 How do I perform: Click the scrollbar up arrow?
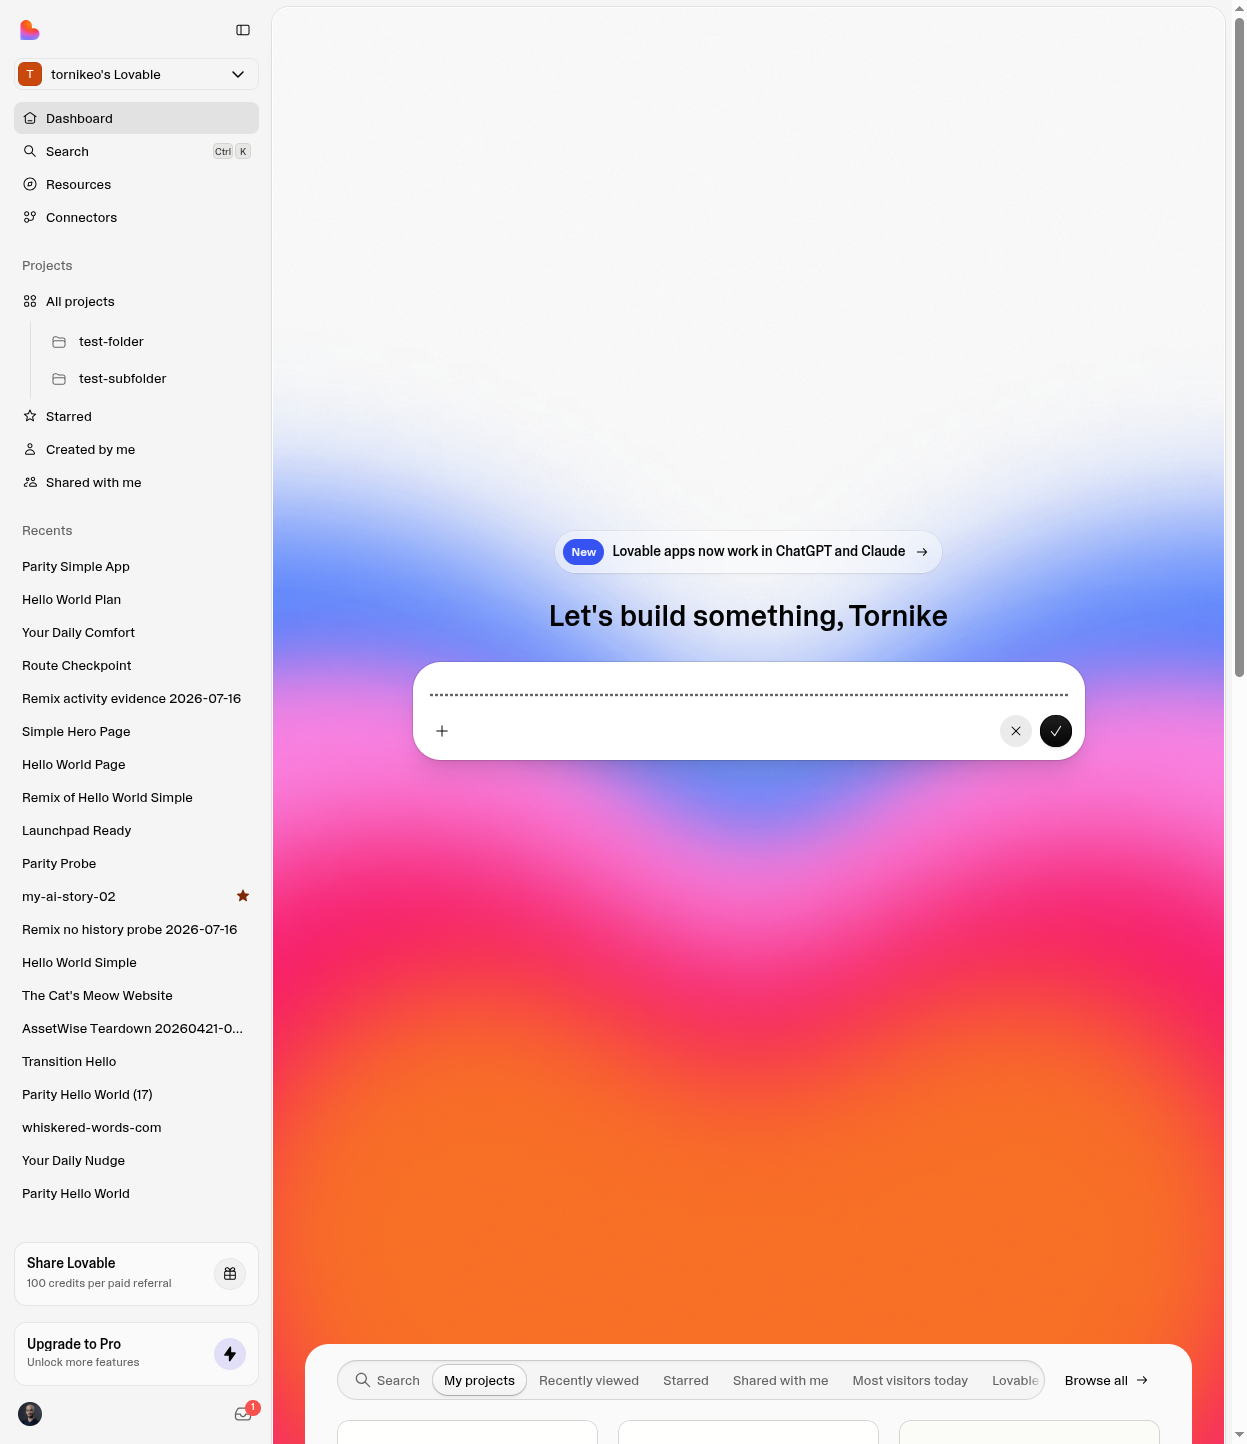pyautogui.click(x=1240, y=7)
